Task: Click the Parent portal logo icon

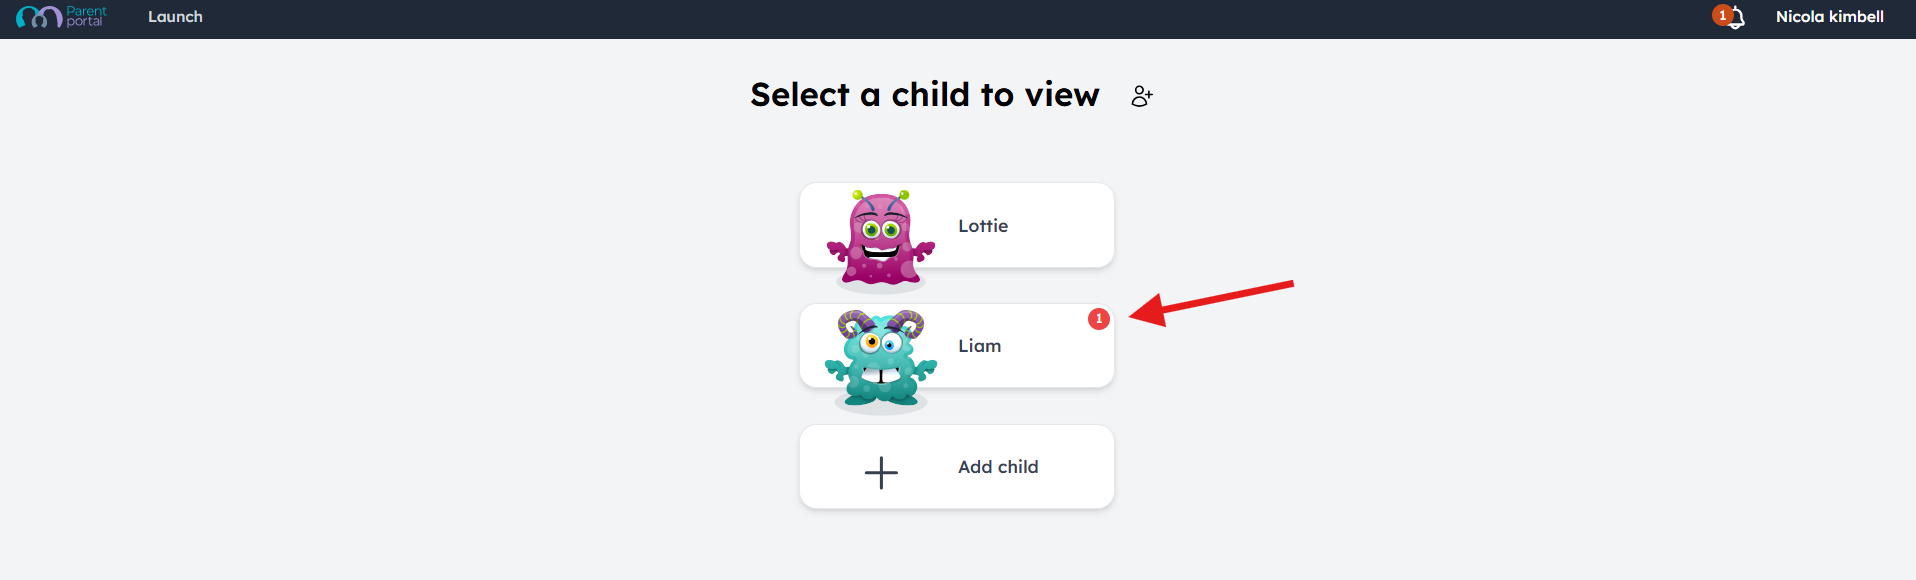Action: 39,17
